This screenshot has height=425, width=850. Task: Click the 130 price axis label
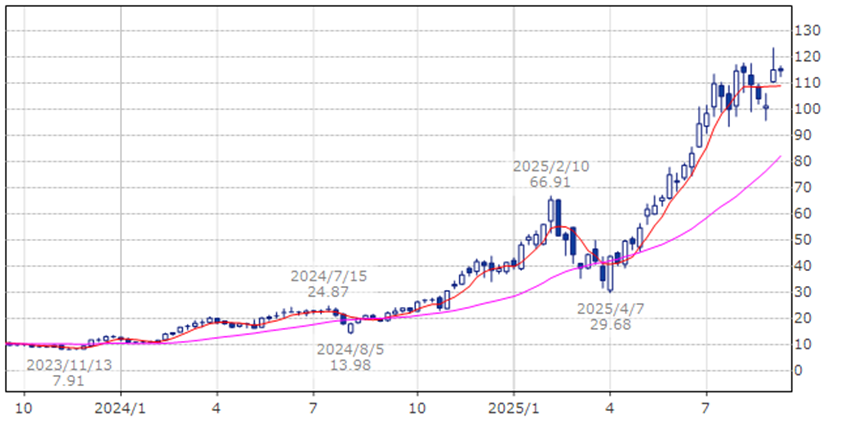(x=808, y=30)
